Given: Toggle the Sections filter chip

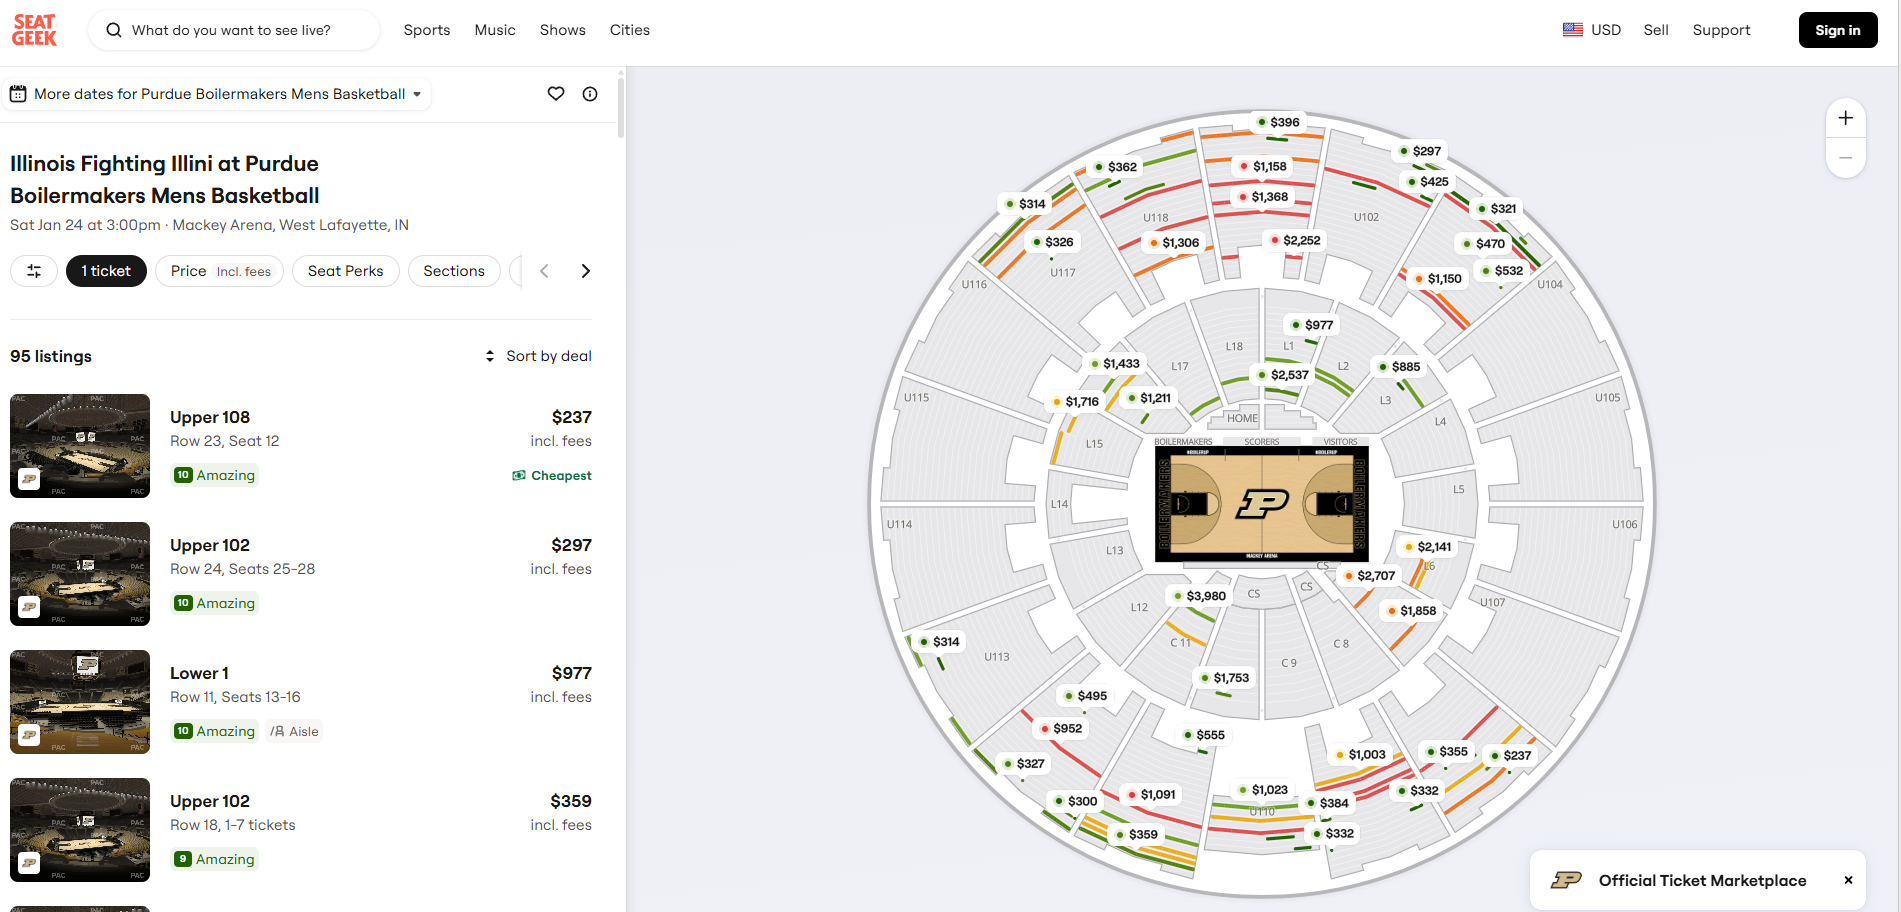Looking at the screenshot, I should click(x=454, y=271).
